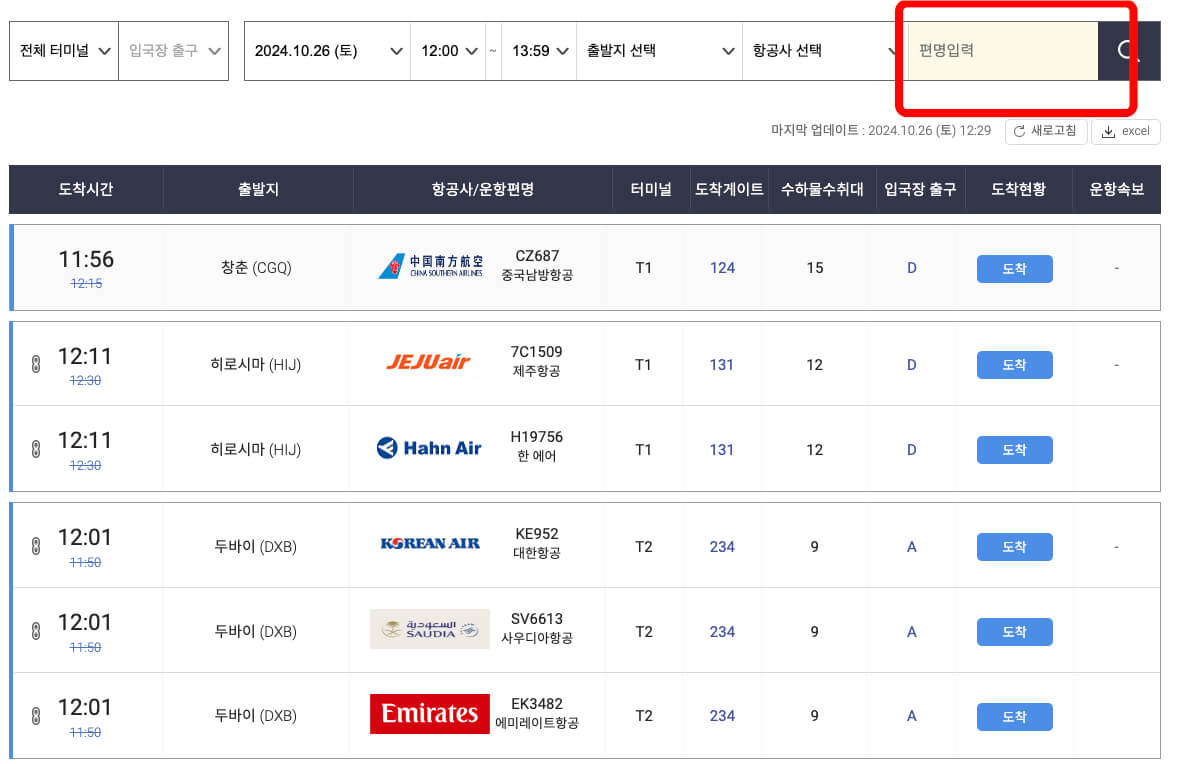Screen dimensions: 1180x764
Task: Click exit D link in 7C1509 row
Action: (911, 365)
